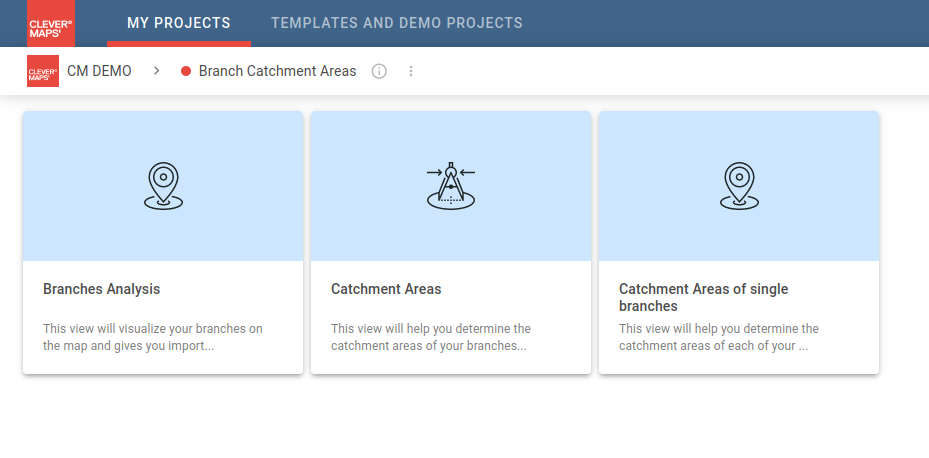
Task: Click the Branches Analysis description text
Action: tap(153, 337)
